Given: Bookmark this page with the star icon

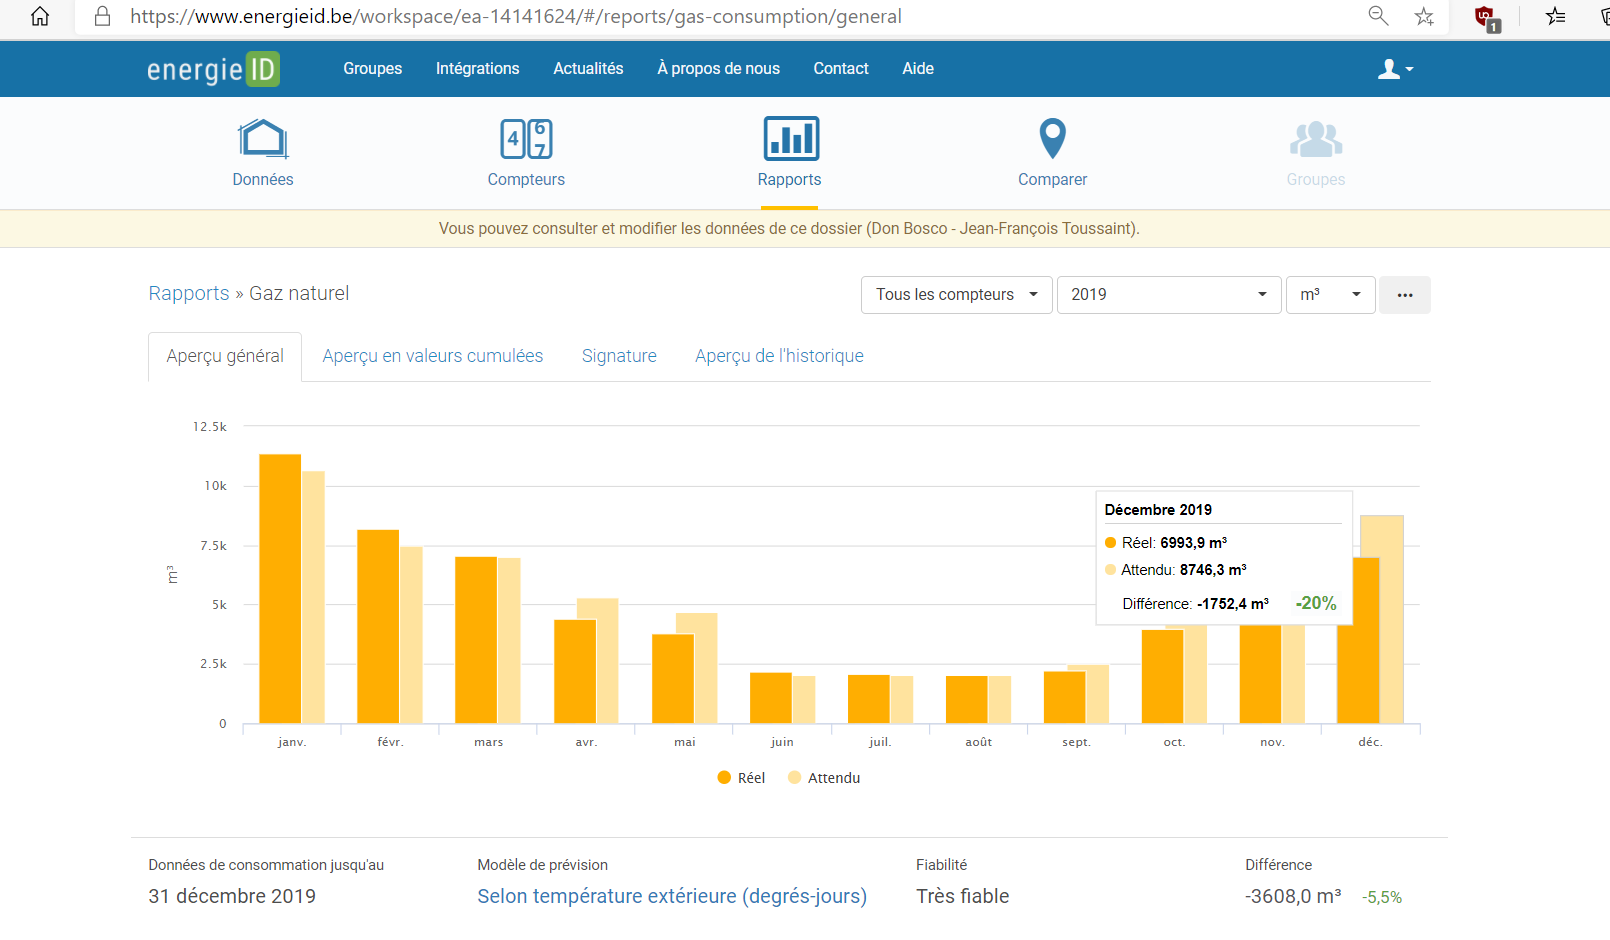Looking at the screenshot, I should click(x=1424, y=16).
